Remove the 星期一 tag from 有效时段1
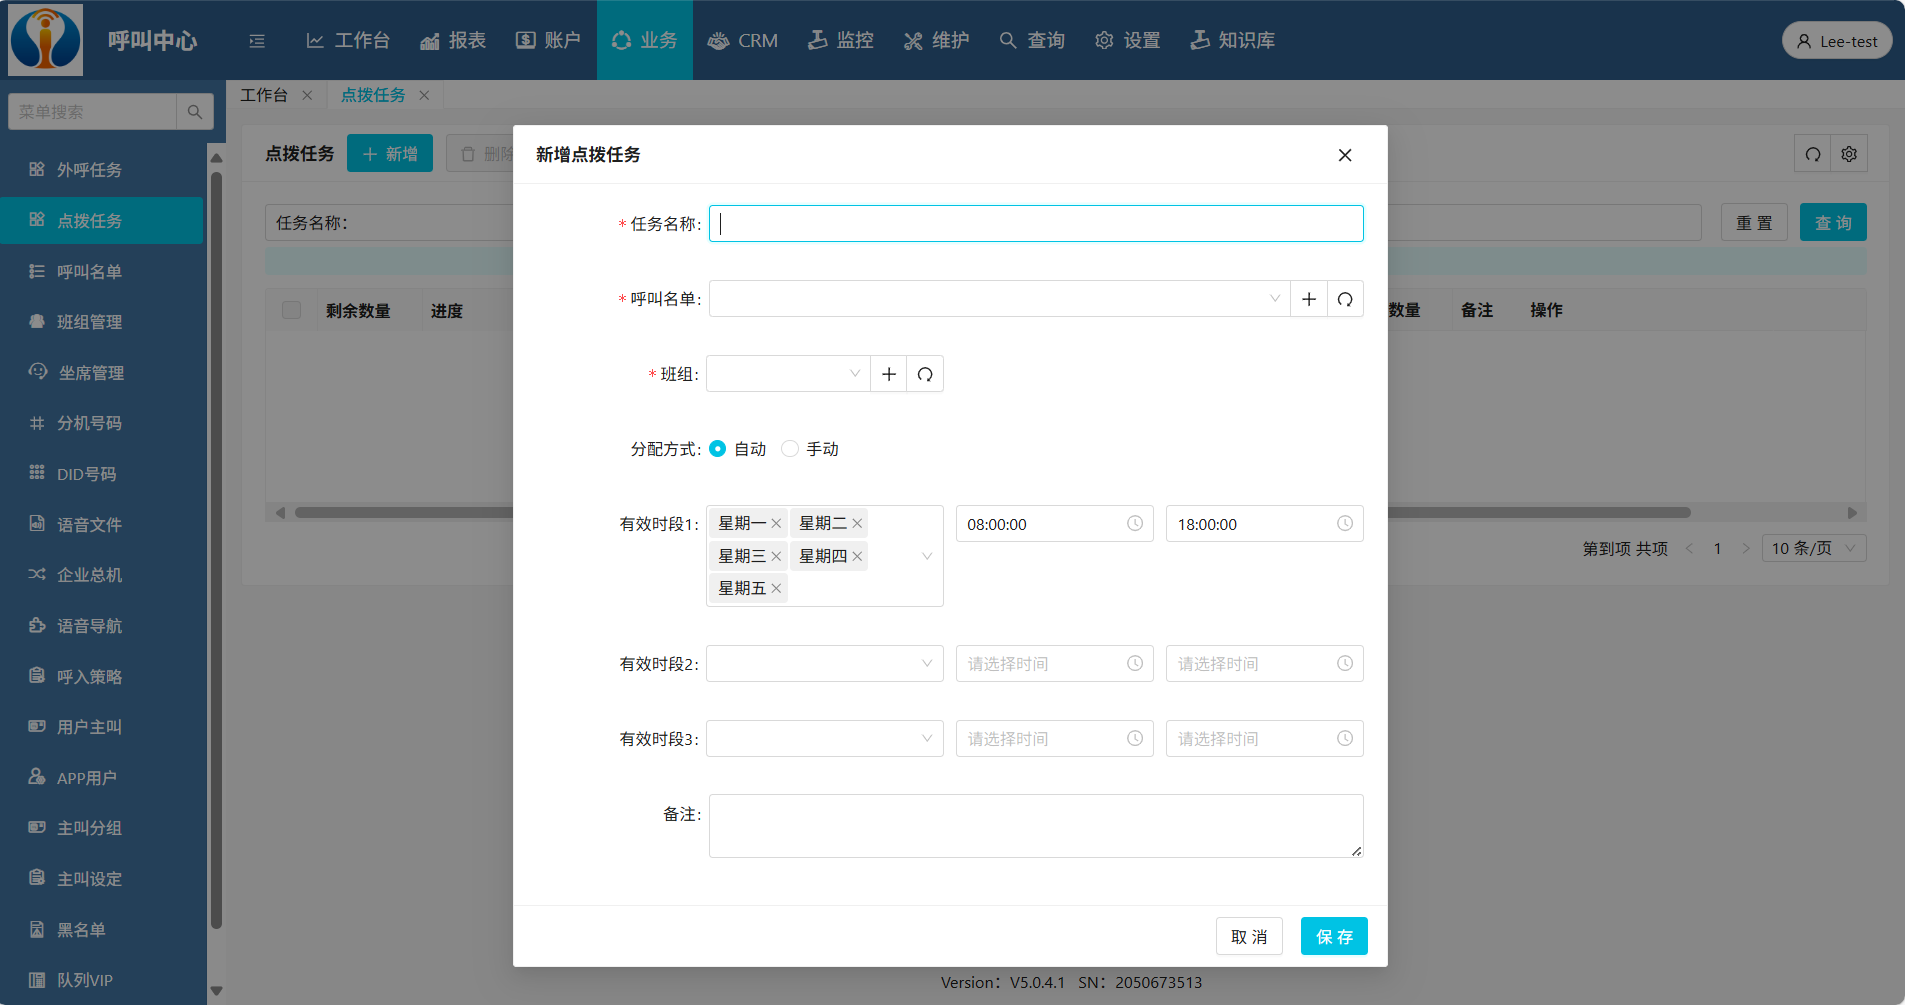The width and height of the screenshot is (1905, 1005). click(776, 523)
